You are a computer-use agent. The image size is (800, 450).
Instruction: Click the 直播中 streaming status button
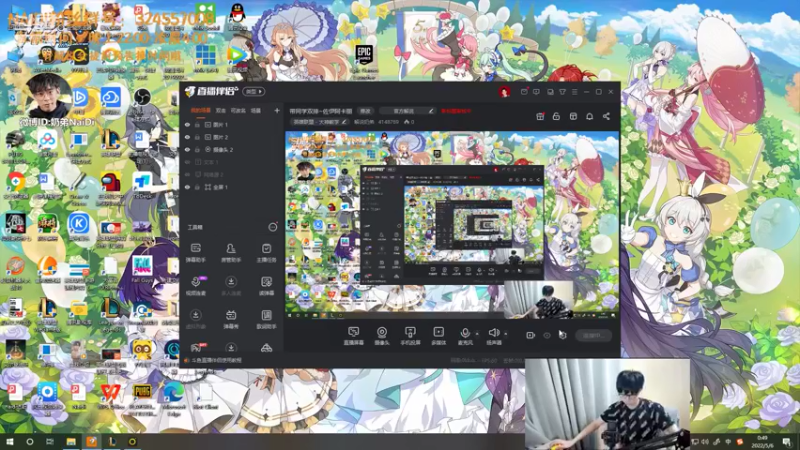click(x=593, y=335)
